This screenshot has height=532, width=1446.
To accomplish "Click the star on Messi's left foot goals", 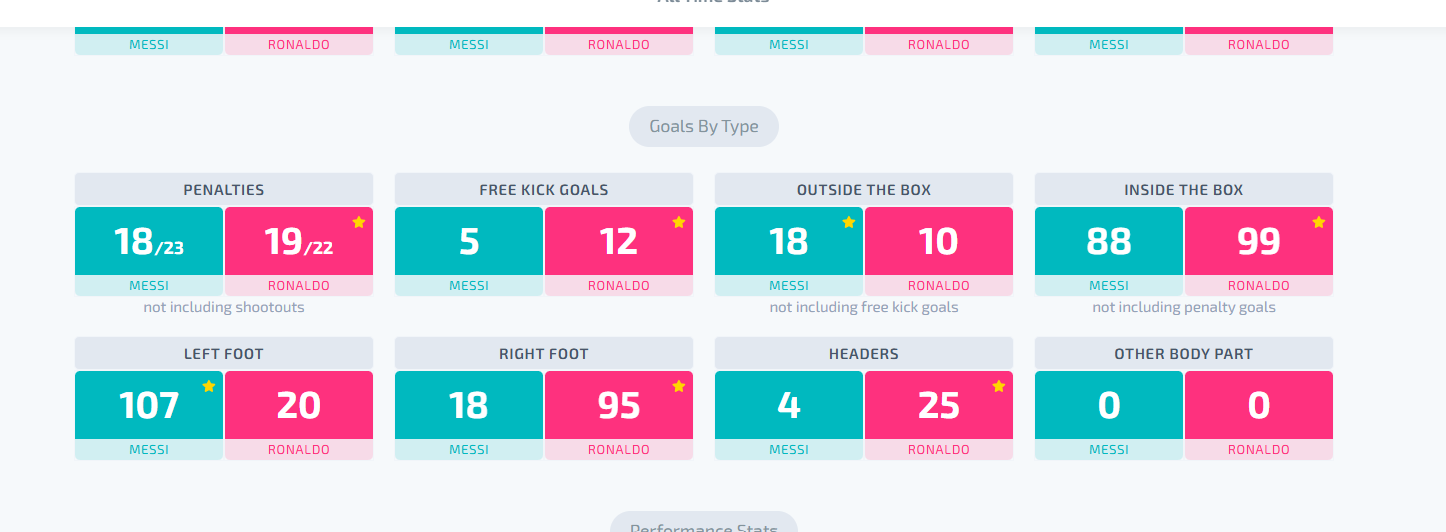I will point(209,386).
